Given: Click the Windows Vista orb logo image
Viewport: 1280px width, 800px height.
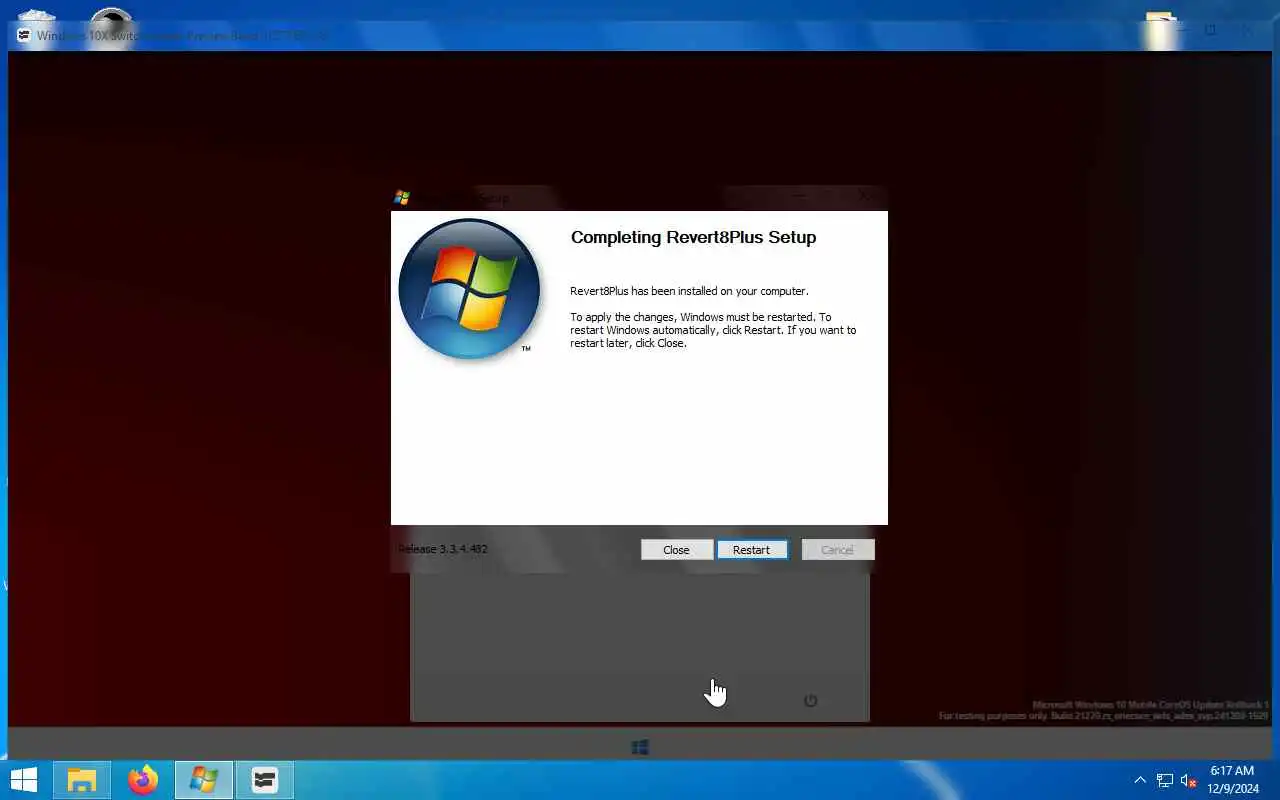Looking at the screenshot, I should (469, 289).
